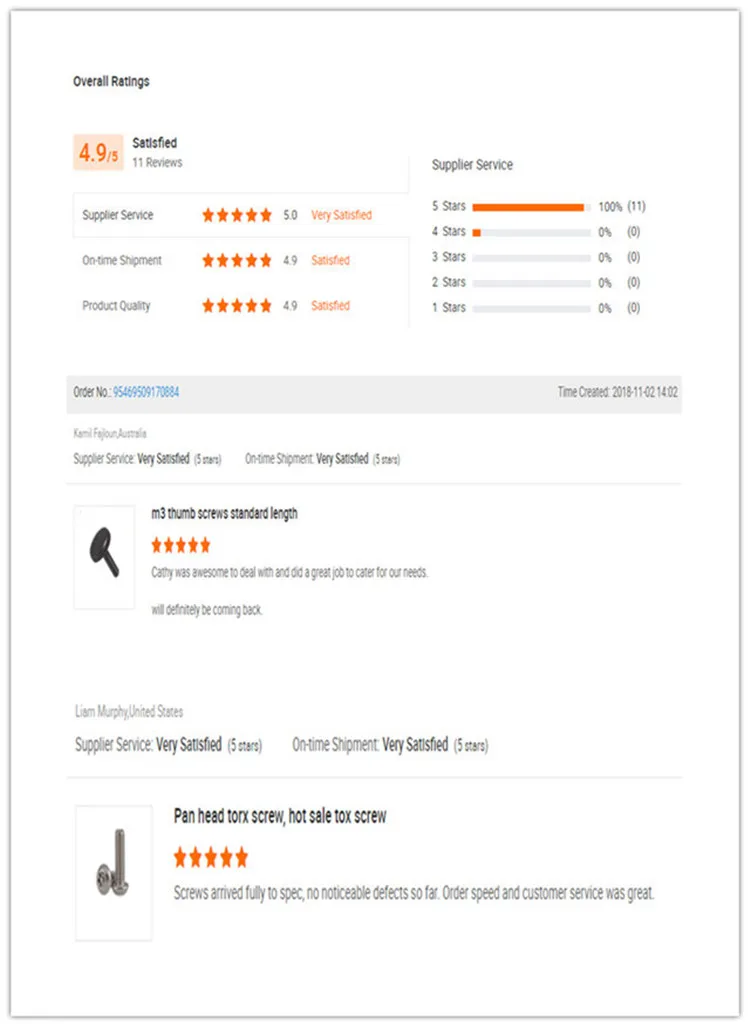750x1027 pixels.
Task: Click the Very Satisfied label beside Supplier Service
Action: (x=341, y=215)
